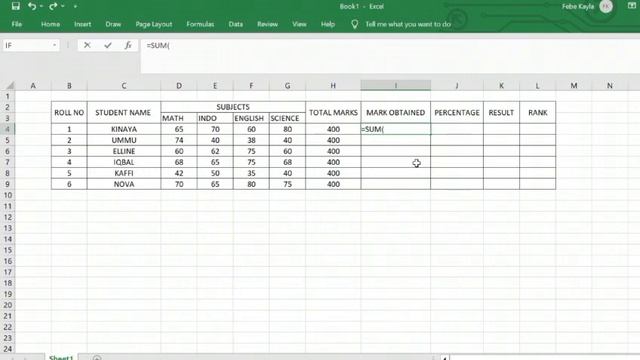Image resolution: width=640 pixels, height=360 pixels.
Task: Select row 4 header
Action: [x=7, y=129]
